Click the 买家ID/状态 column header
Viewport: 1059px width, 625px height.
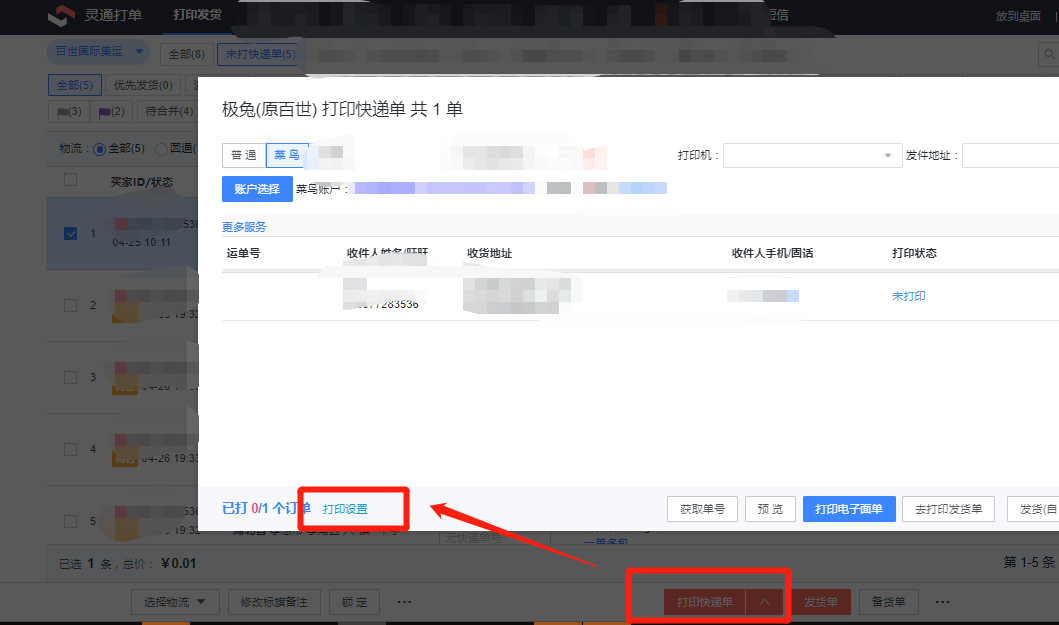pyautogui.click(x=142, y=182)
